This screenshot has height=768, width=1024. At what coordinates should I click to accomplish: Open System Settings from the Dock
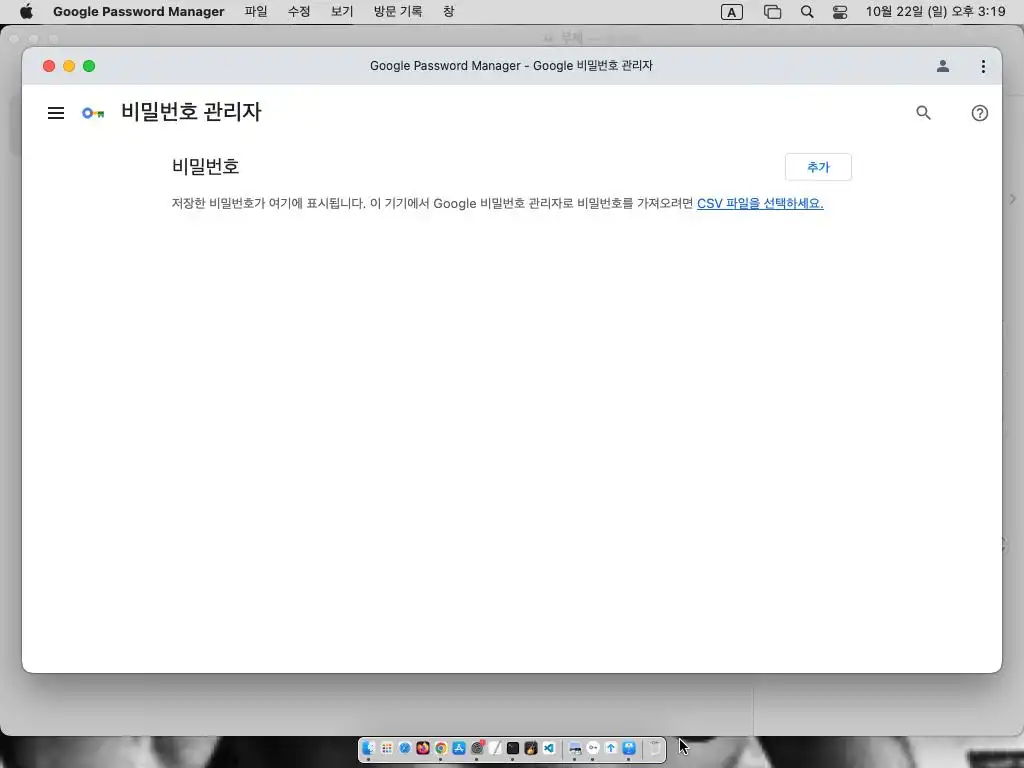click(x=477, y=748)
